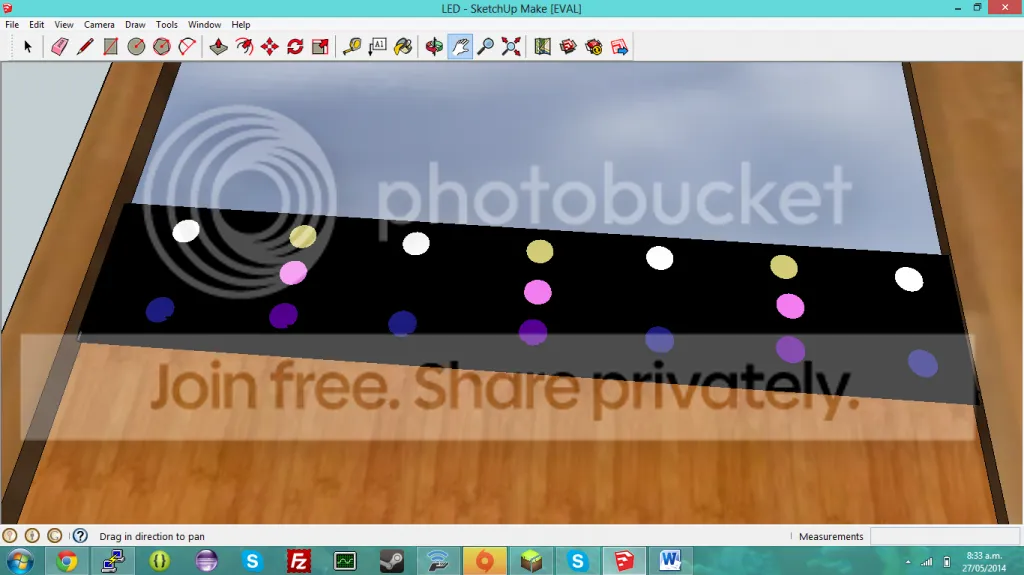Open the Add Location map tool
Viewport: 1024px width, 575px height.
(x=542, y=46)
